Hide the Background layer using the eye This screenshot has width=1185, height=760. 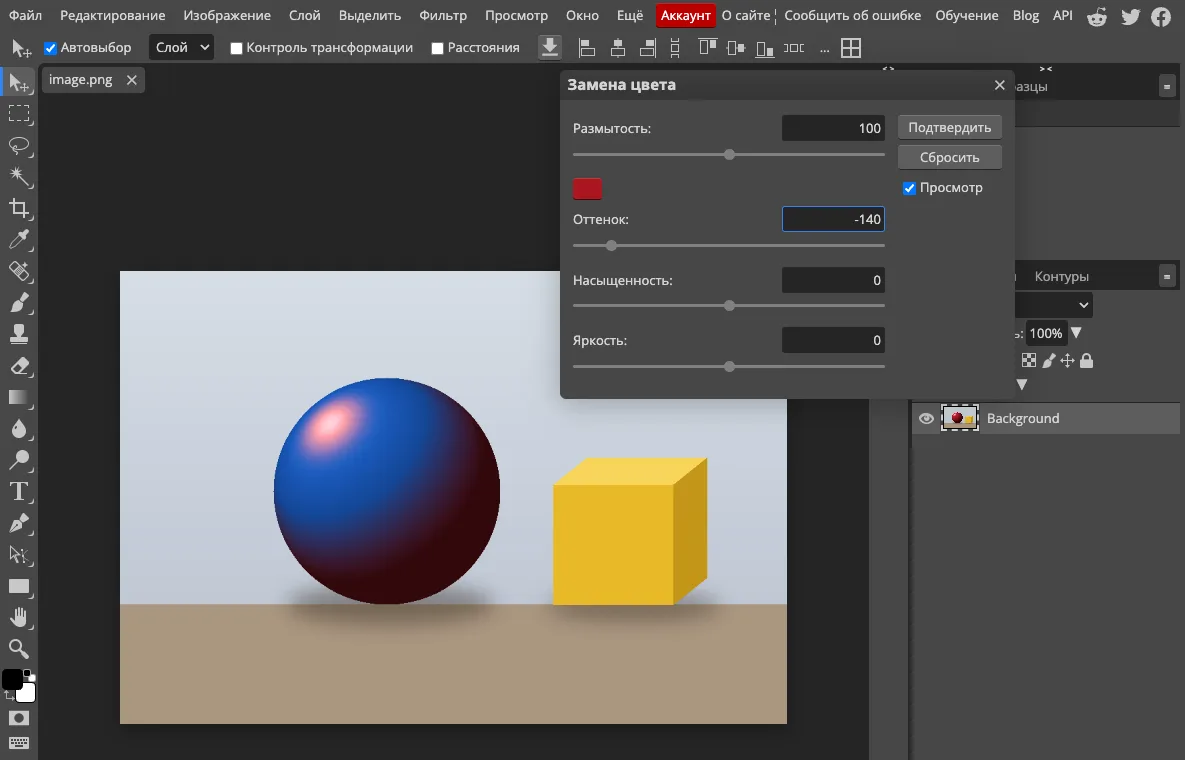[926, 419]
